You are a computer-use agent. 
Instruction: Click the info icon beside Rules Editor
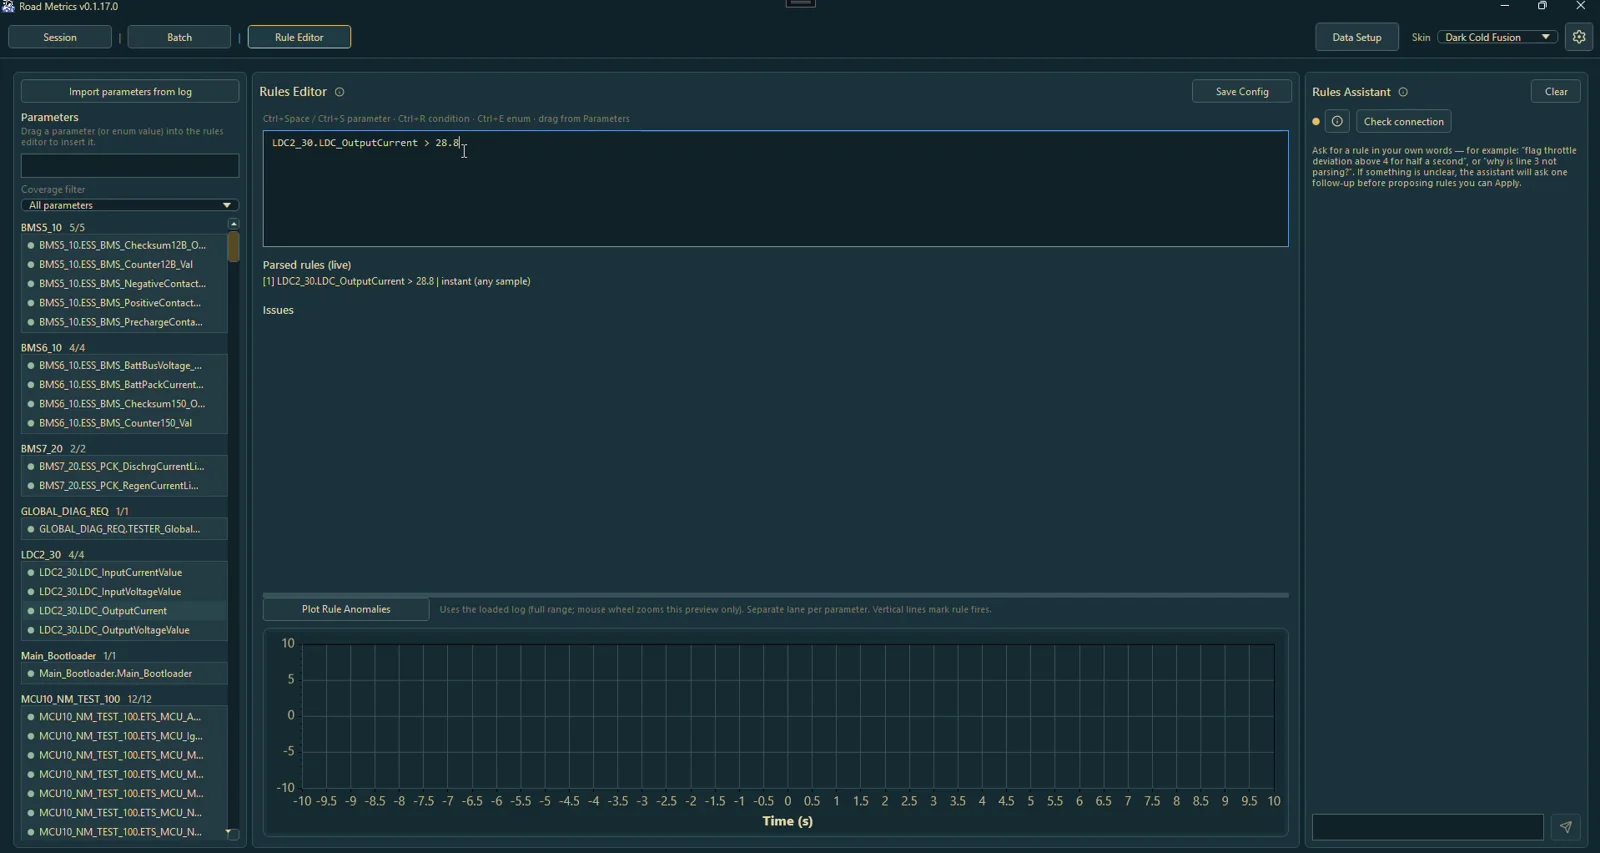[340, 92]
